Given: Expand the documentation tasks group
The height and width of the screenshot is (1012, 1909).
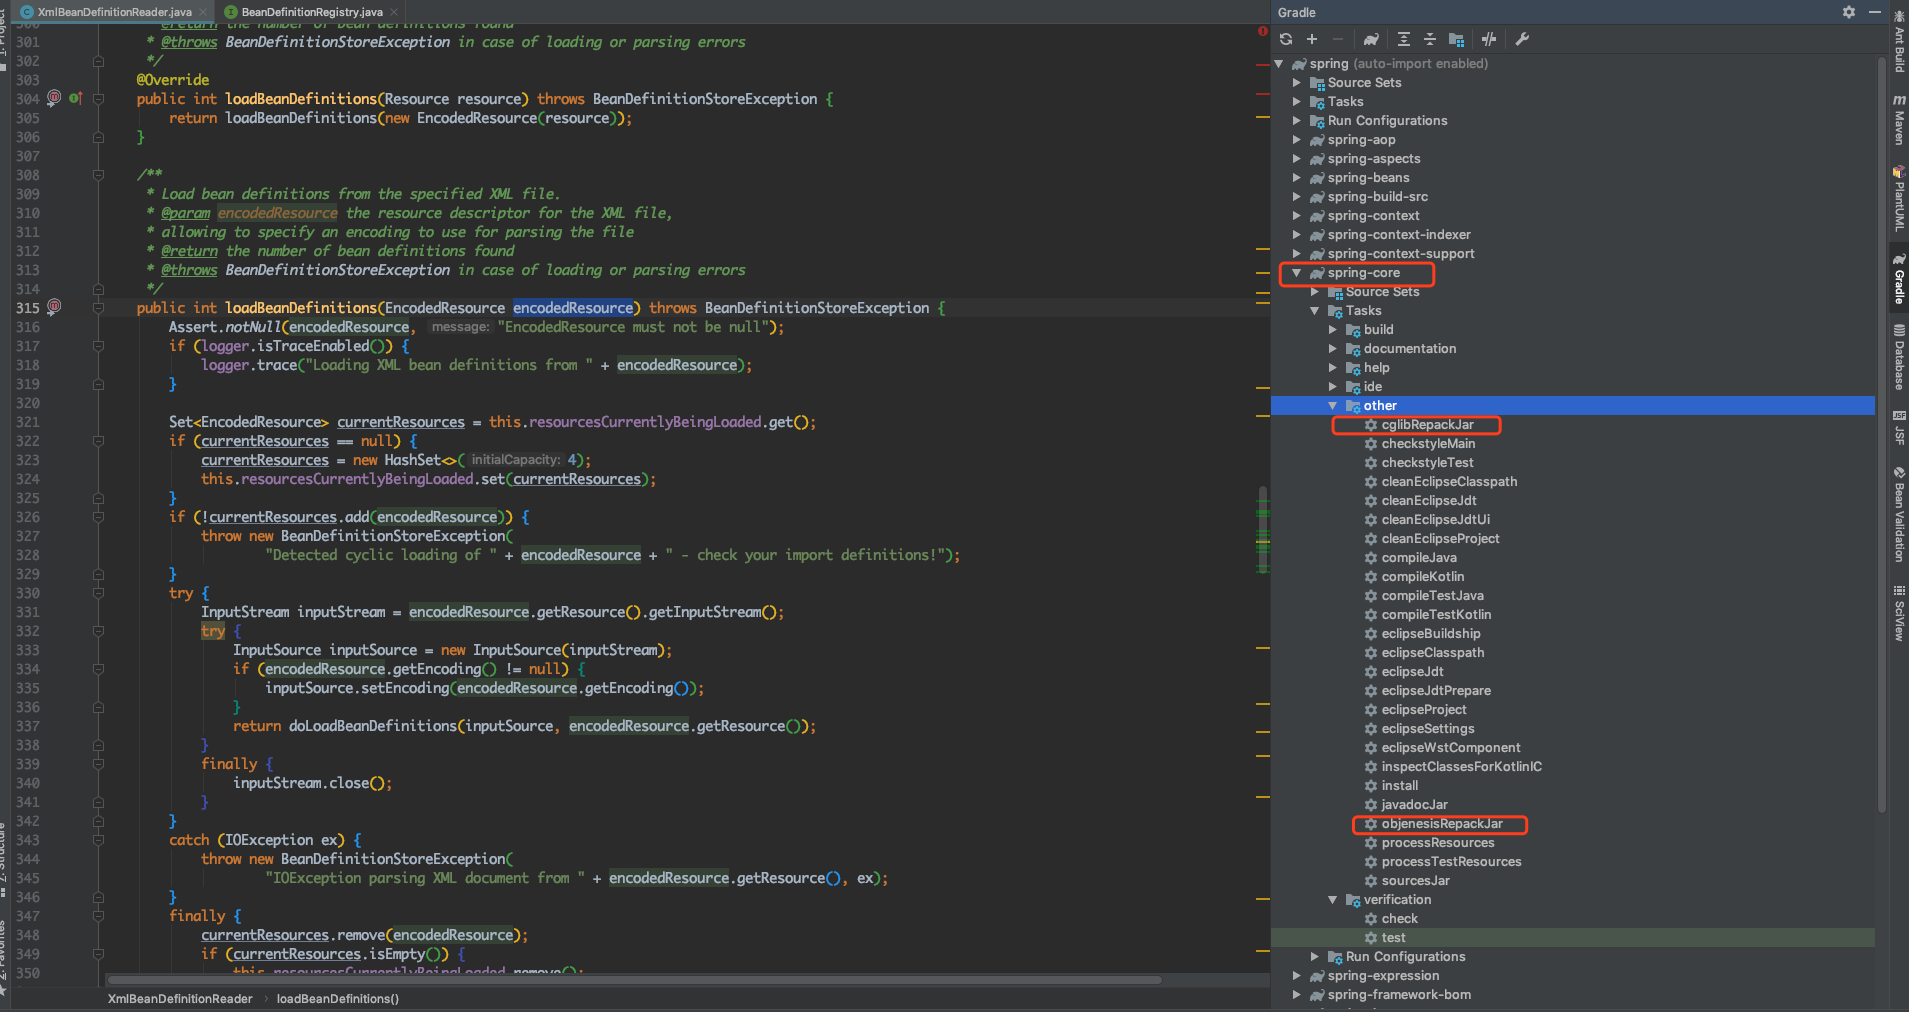Looking at the screenshot, I should click(1332, 349).
